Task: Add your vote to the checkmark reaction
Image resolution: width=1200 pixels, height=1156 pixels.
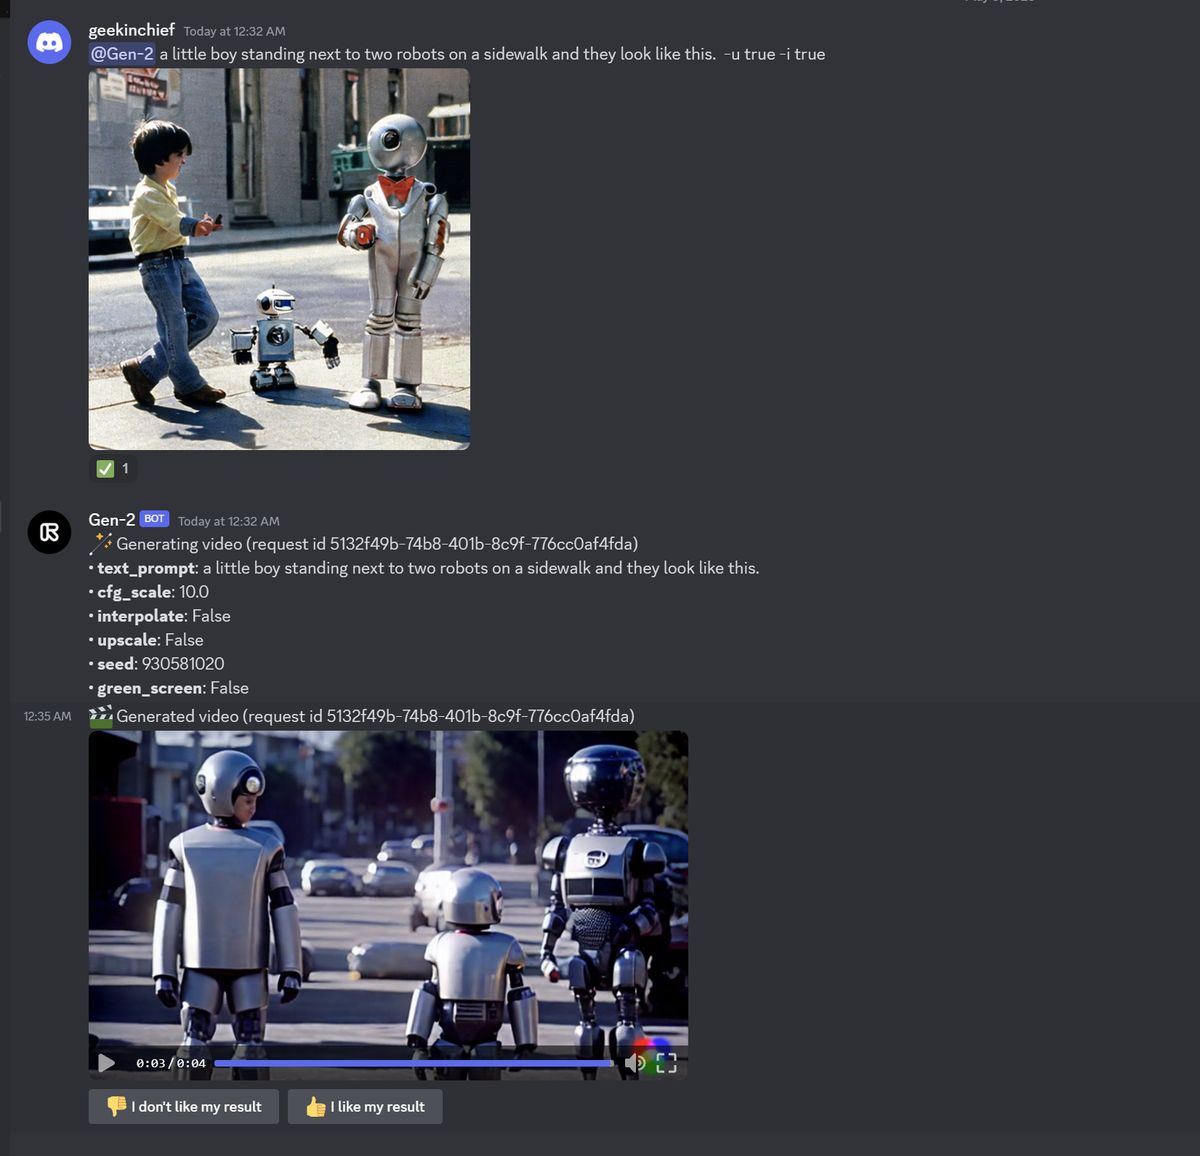Action: [112, 468]
